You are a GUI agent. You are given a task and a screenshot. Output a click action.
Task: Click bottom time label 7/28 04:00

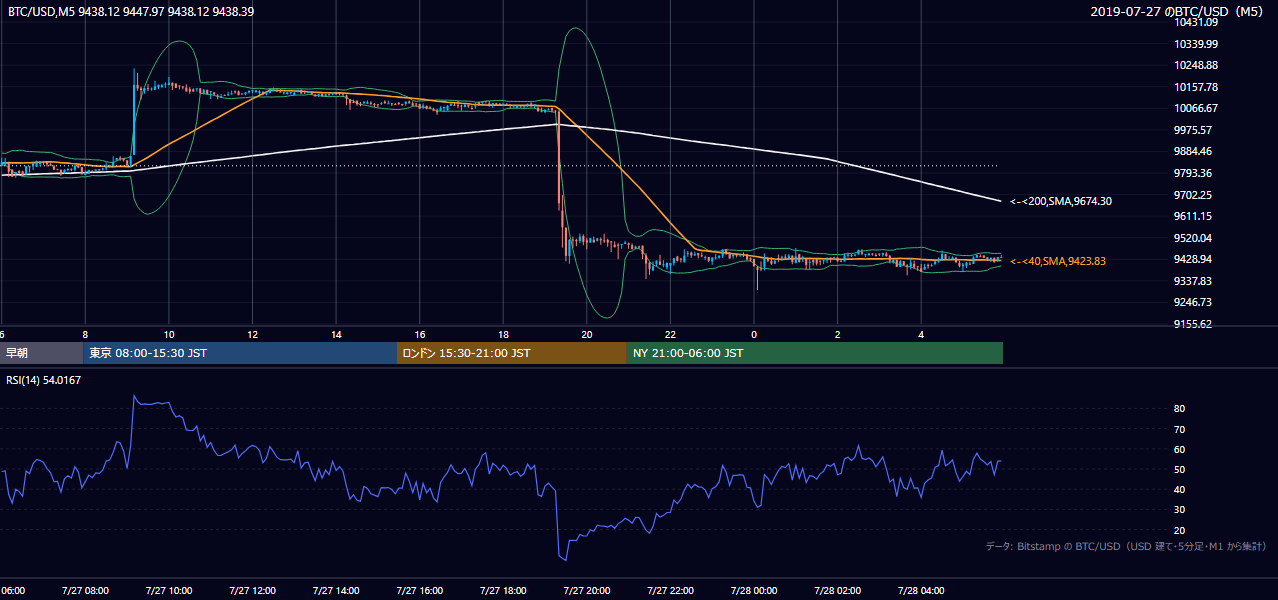tap(921, 590)
